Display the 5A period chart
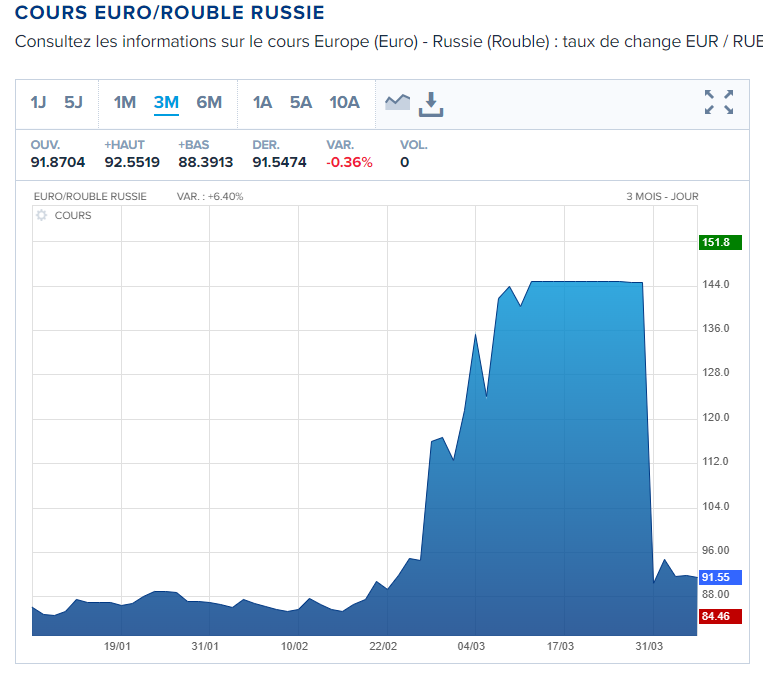The height and width of the screenshot is (679, 763). (300, 102)
